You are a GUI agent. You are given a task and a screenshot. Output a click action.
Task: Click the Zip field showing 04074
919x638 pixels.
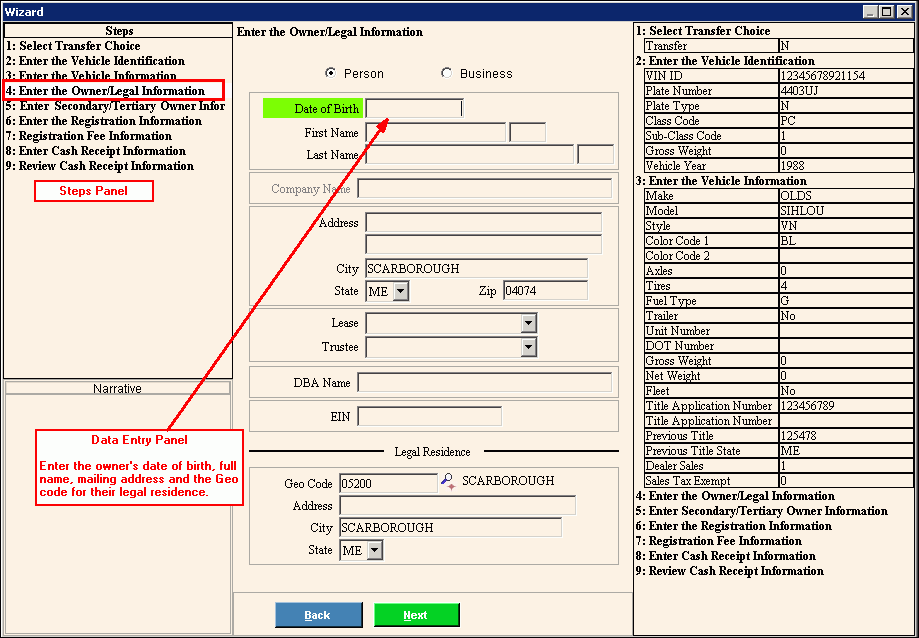point(545,291)
